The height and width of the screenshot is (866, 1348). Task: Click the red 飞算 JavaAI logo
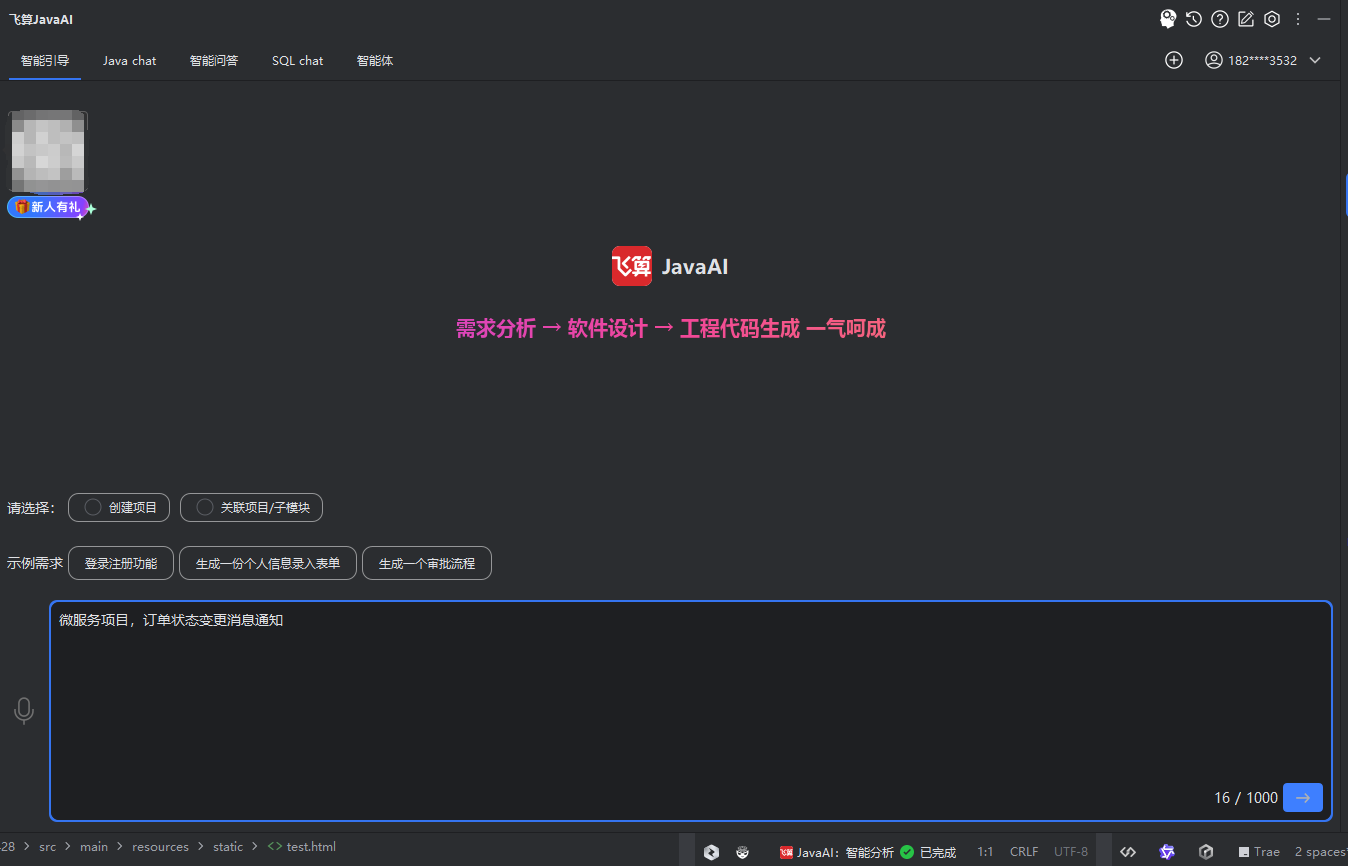pyautogui.click(x=632, y=266)
